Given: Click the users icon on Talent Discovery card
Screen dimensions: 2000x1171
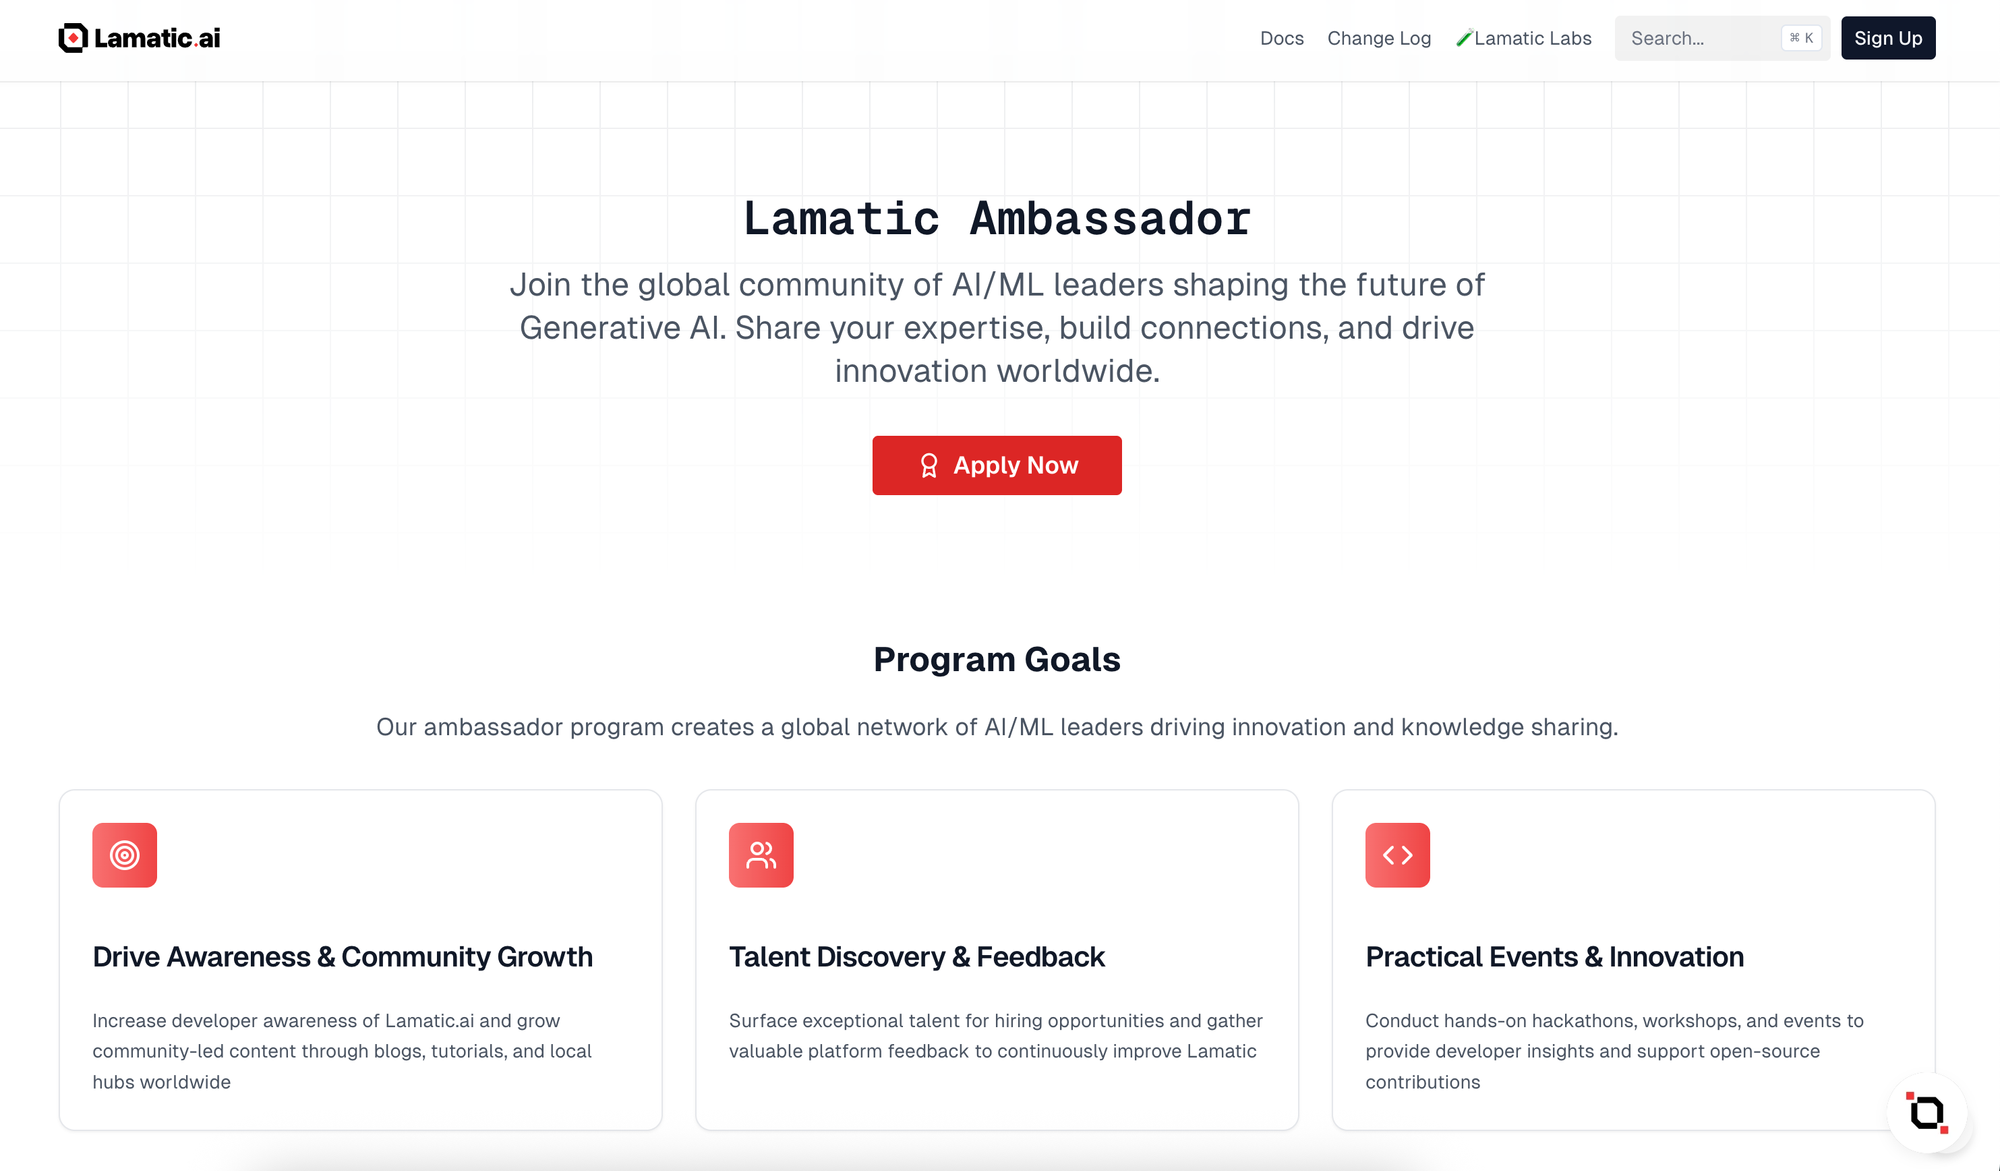Looking at the screenshot, I should [761, 855].
